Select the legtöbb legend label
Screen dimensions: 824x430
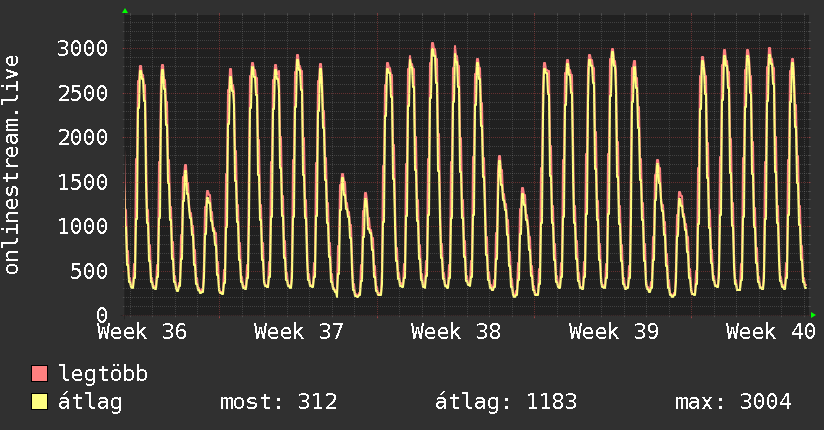coord(103,373)
